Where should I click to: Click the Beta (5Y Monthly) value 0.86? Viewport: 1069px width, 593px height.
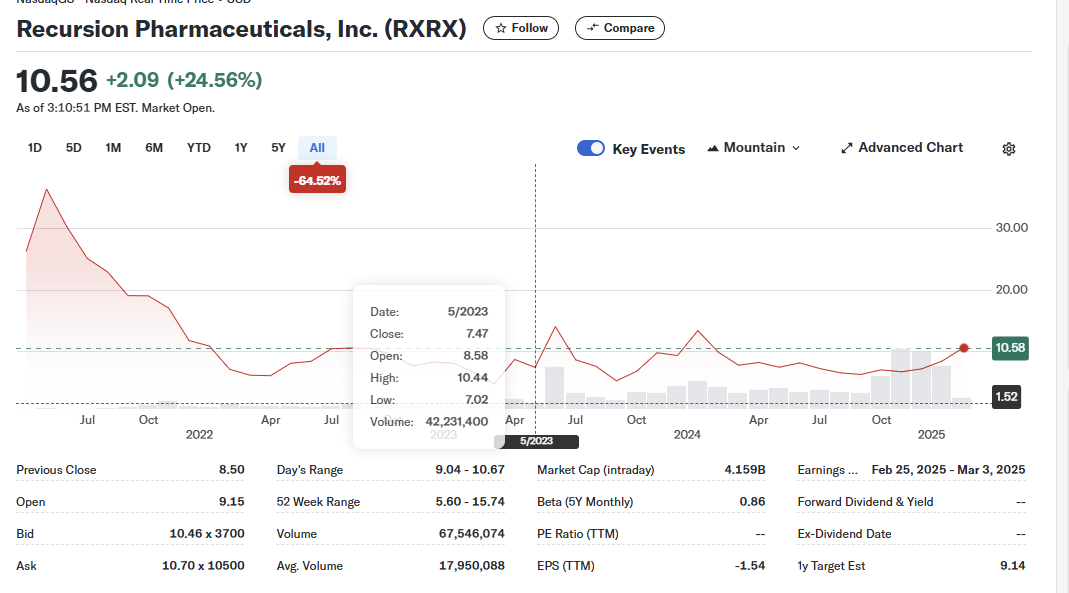(x=753, y=502)
